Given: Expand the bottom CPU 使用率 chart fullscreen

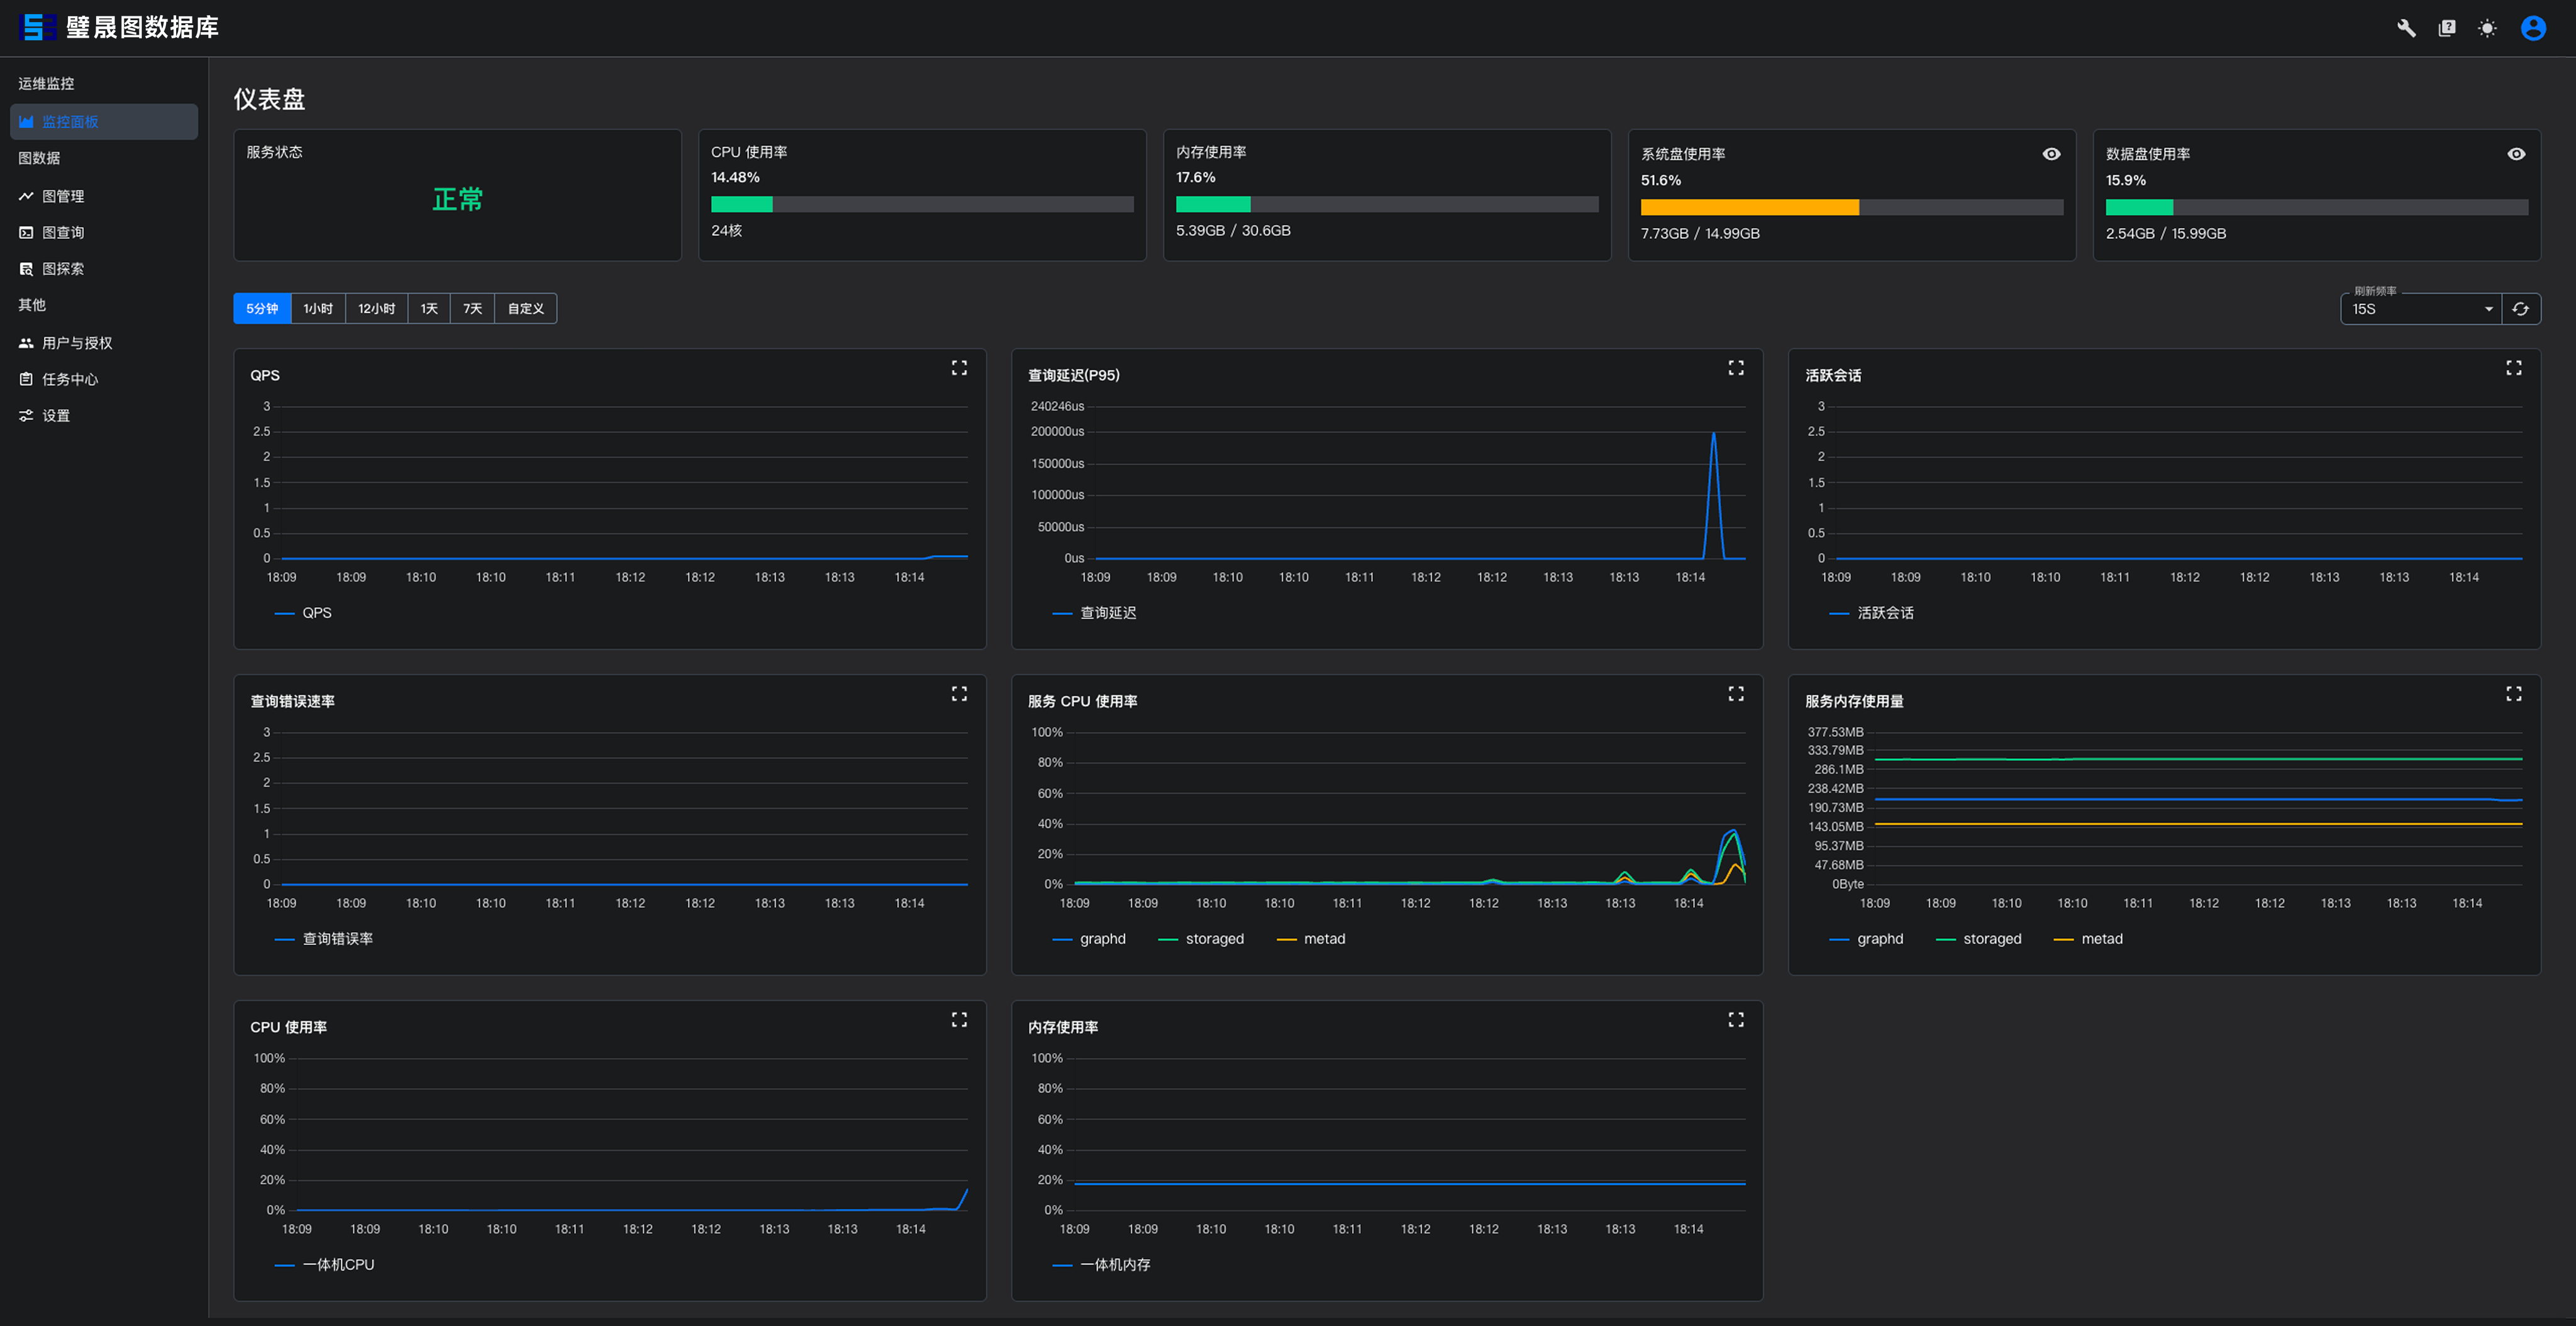Looking at the screenshot, I should (x=959, y=1020).
